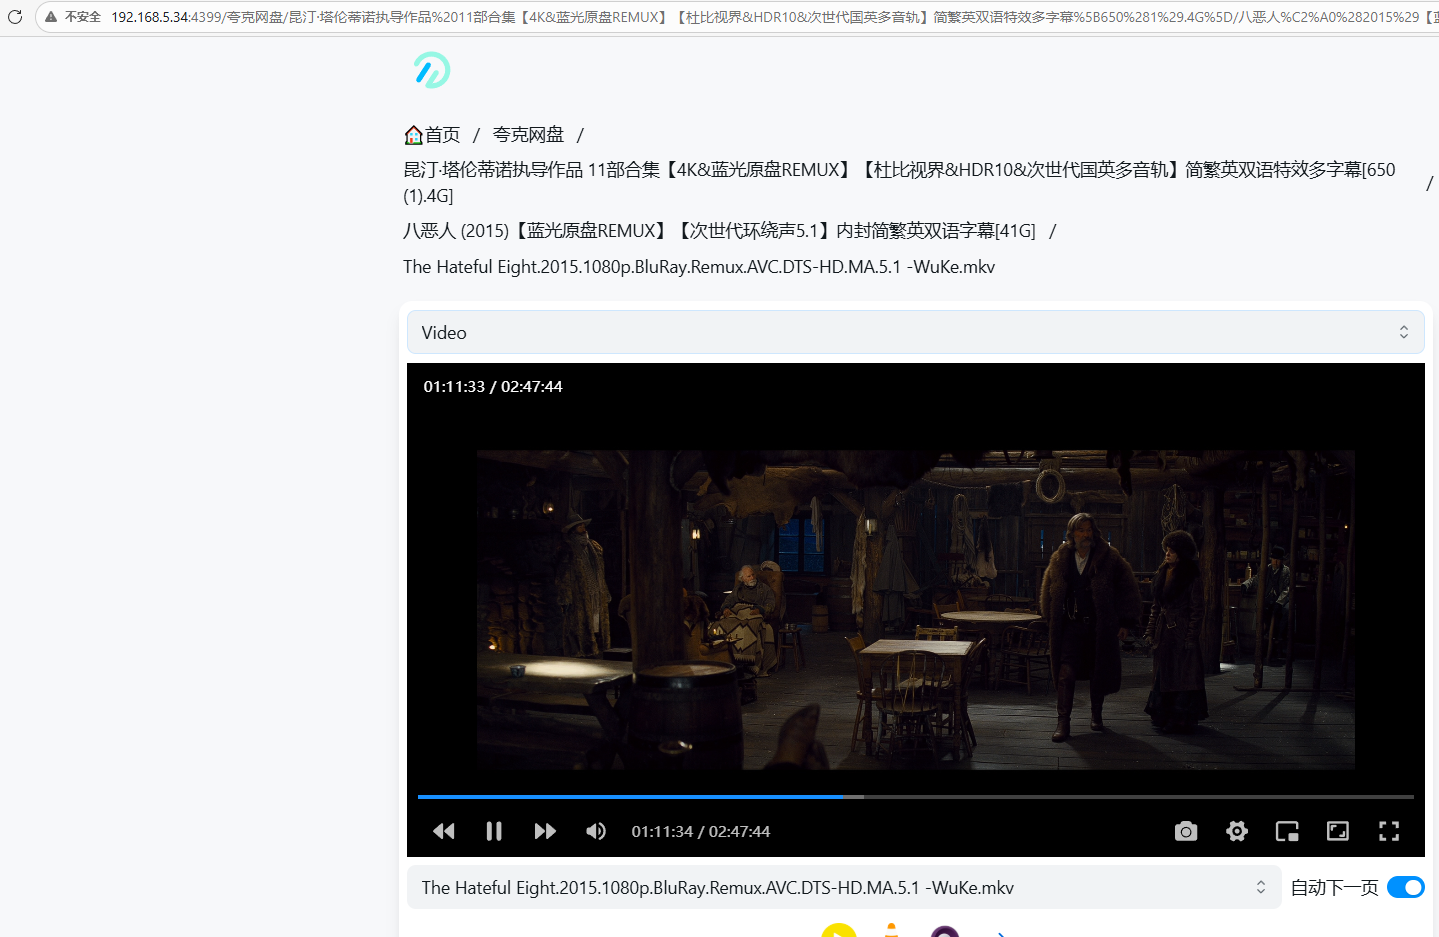Disable the 自动下一页 toggle

[1405, 887]
